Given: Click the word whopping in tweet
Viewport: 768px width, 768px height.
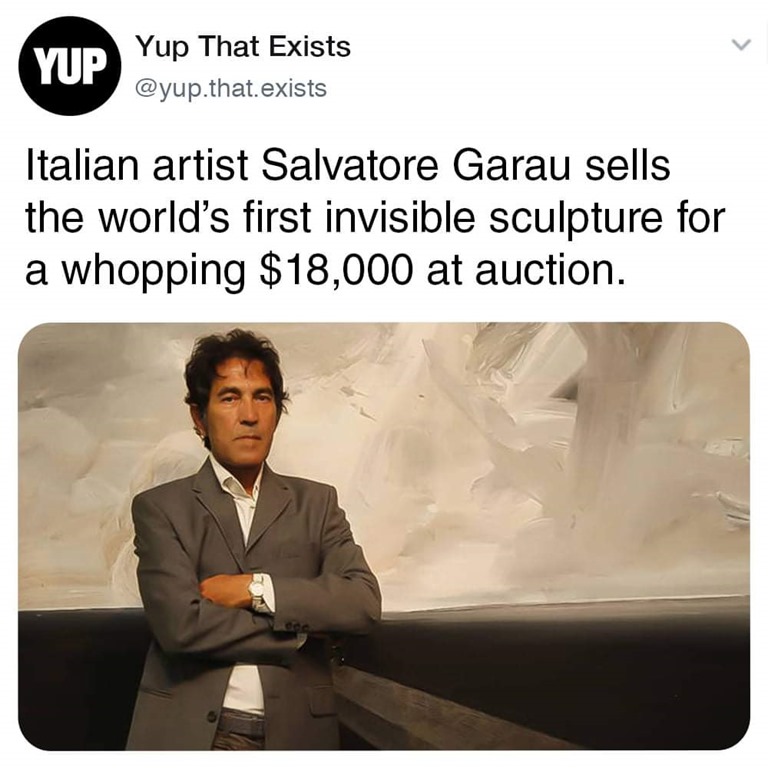Looking at the screenshot, I should coord(153,272).
